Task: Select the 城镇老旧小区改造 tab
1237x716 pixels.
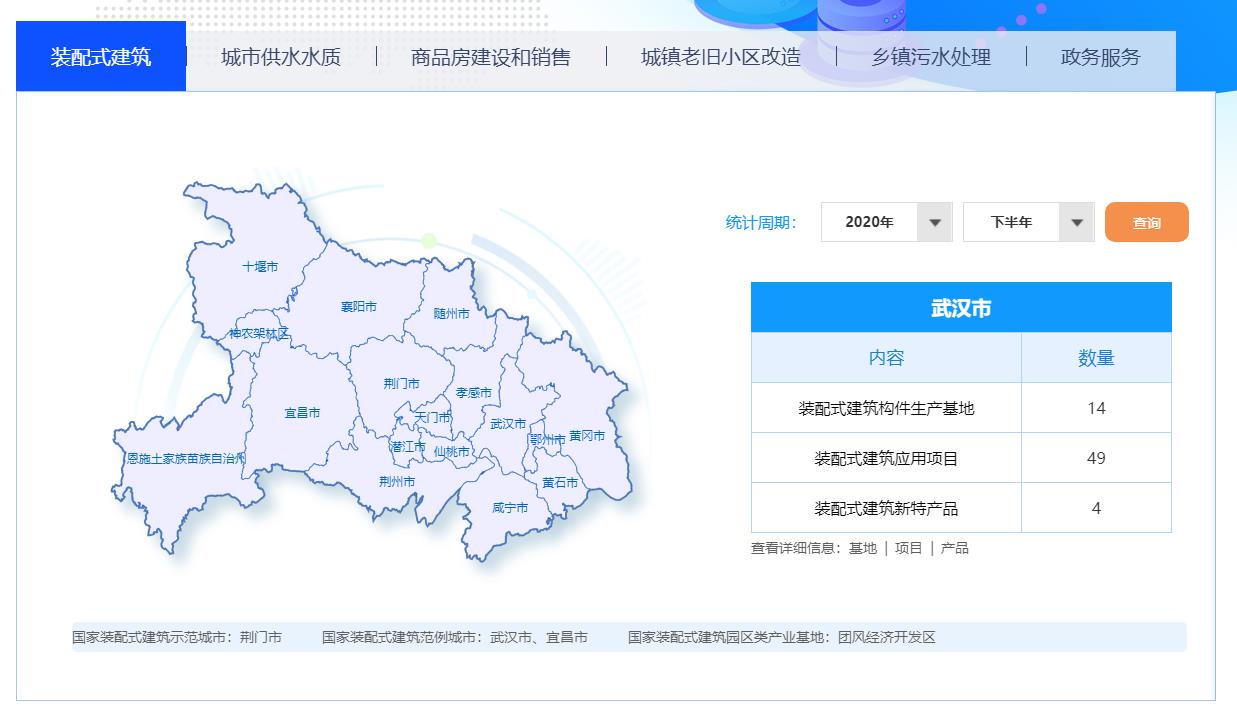Action: pos(720,58)
